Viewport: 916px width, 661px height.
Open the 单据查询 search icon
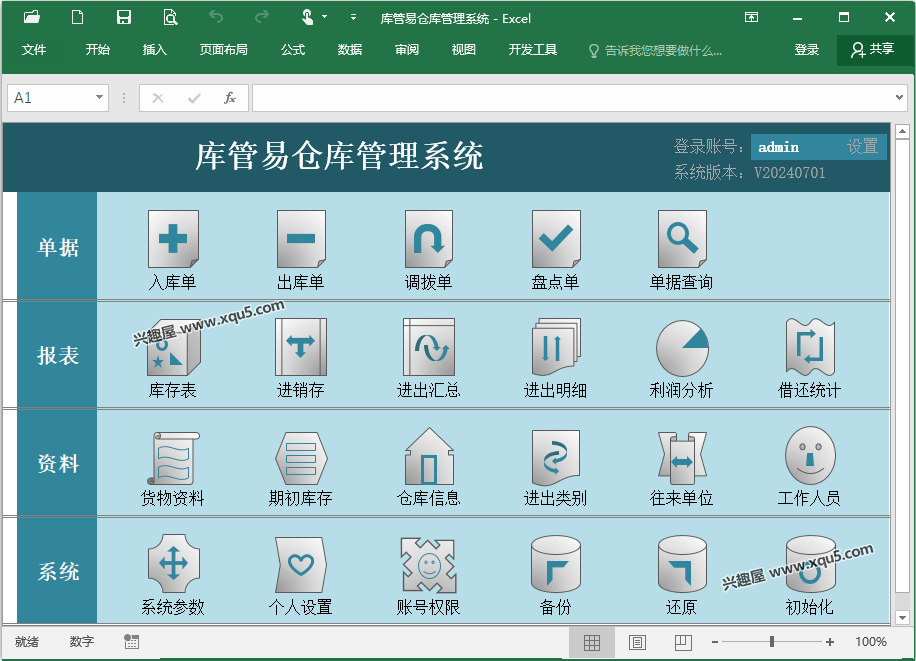click(x=682, y=238)
